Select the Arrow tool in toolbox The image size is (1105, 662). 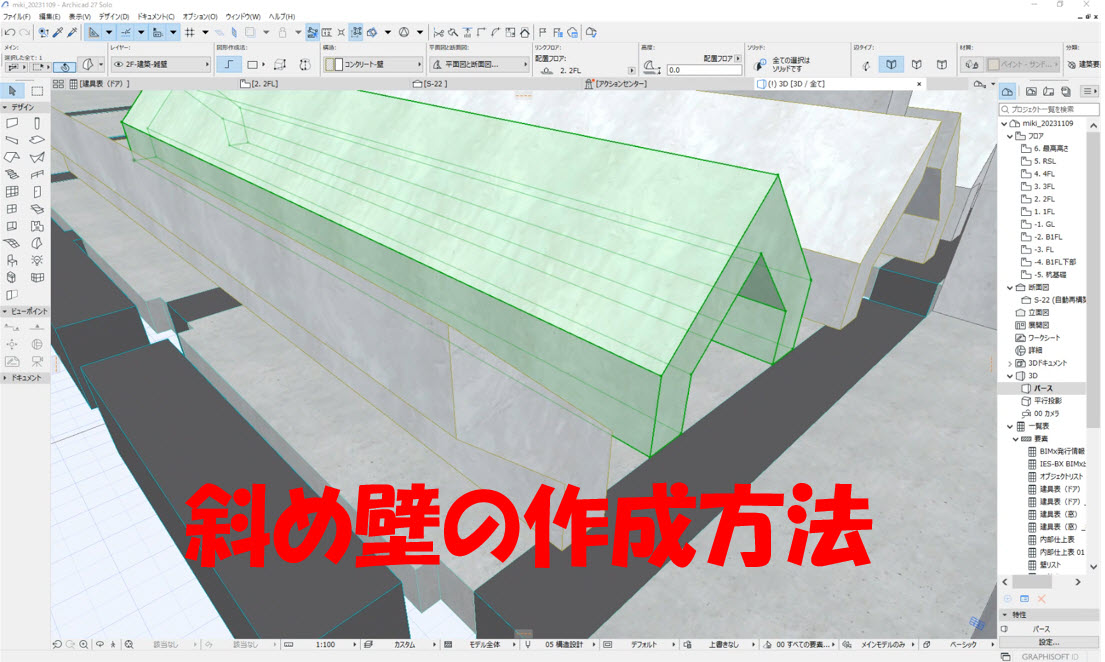click(12, 92)
